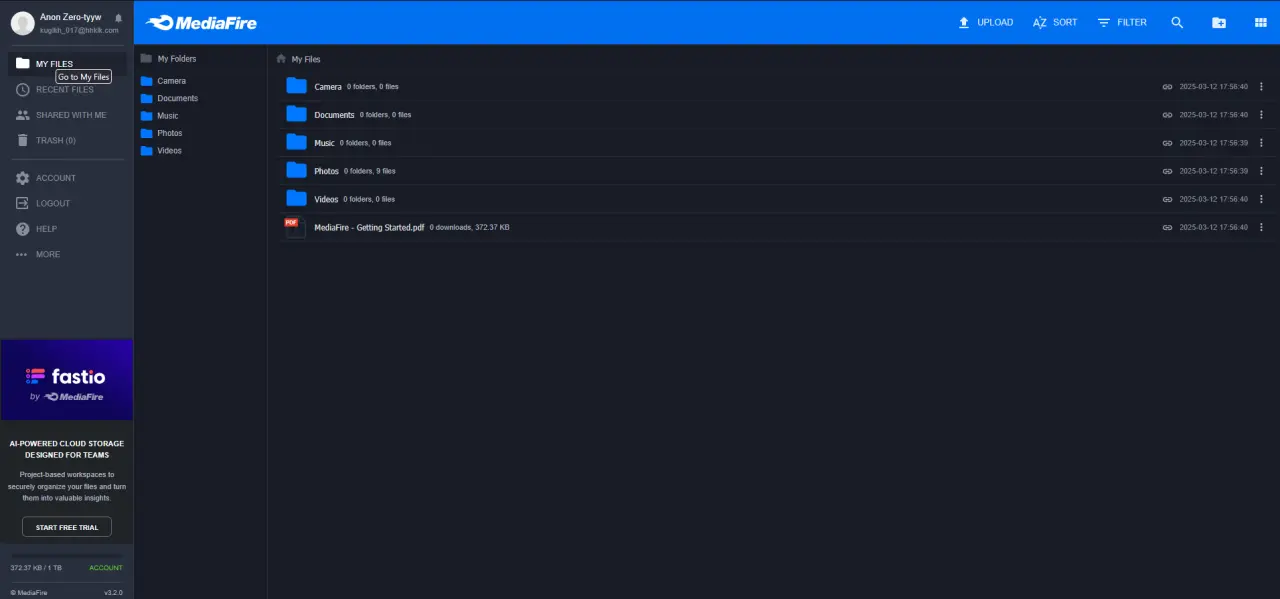Open the Camera folder name in the list
The image size is (1280, 599).
coord(328,87)
